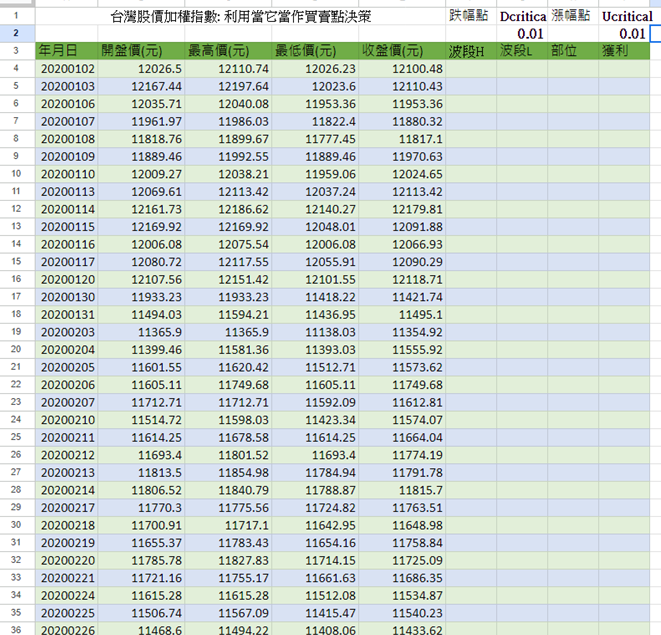Screen dimensions: 661x635
Task: Edit the 0.01 value under Ucritical
Action: (624, 33)
